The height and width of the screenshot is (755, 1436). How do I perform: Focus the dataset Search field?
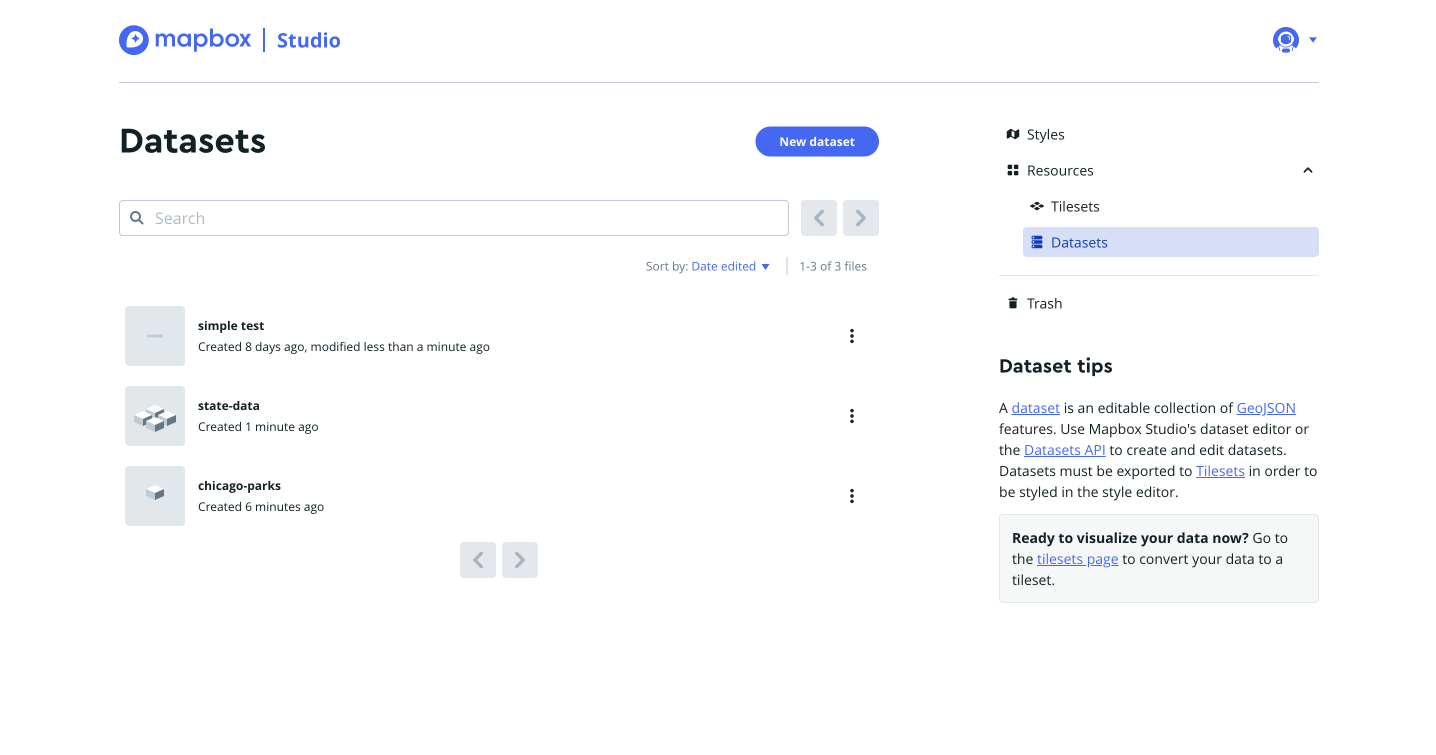coord(454,218)
